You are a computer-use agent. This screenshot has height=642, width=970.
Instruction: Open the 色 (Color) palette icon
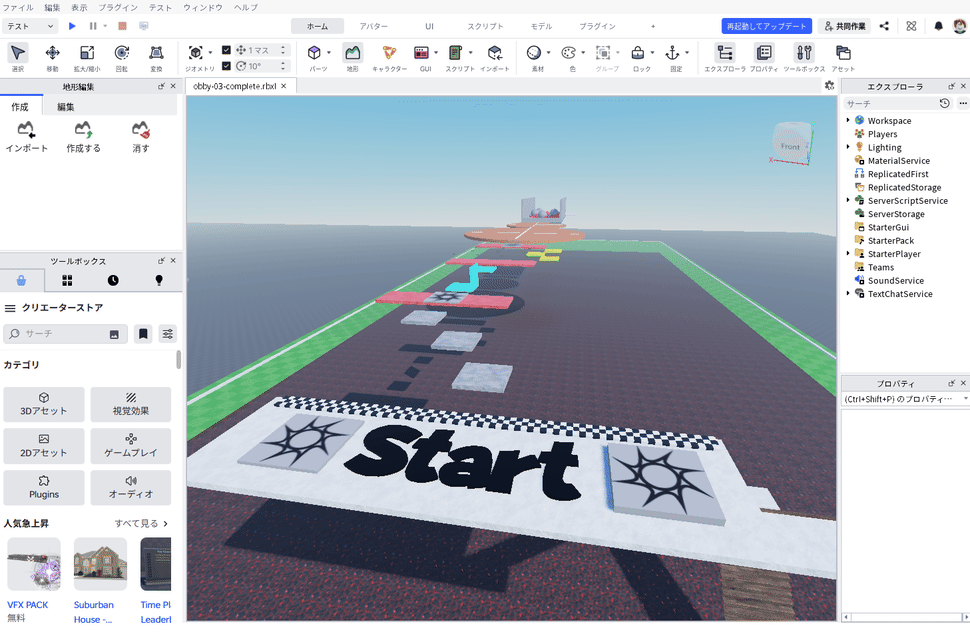[x=569, y=53]
